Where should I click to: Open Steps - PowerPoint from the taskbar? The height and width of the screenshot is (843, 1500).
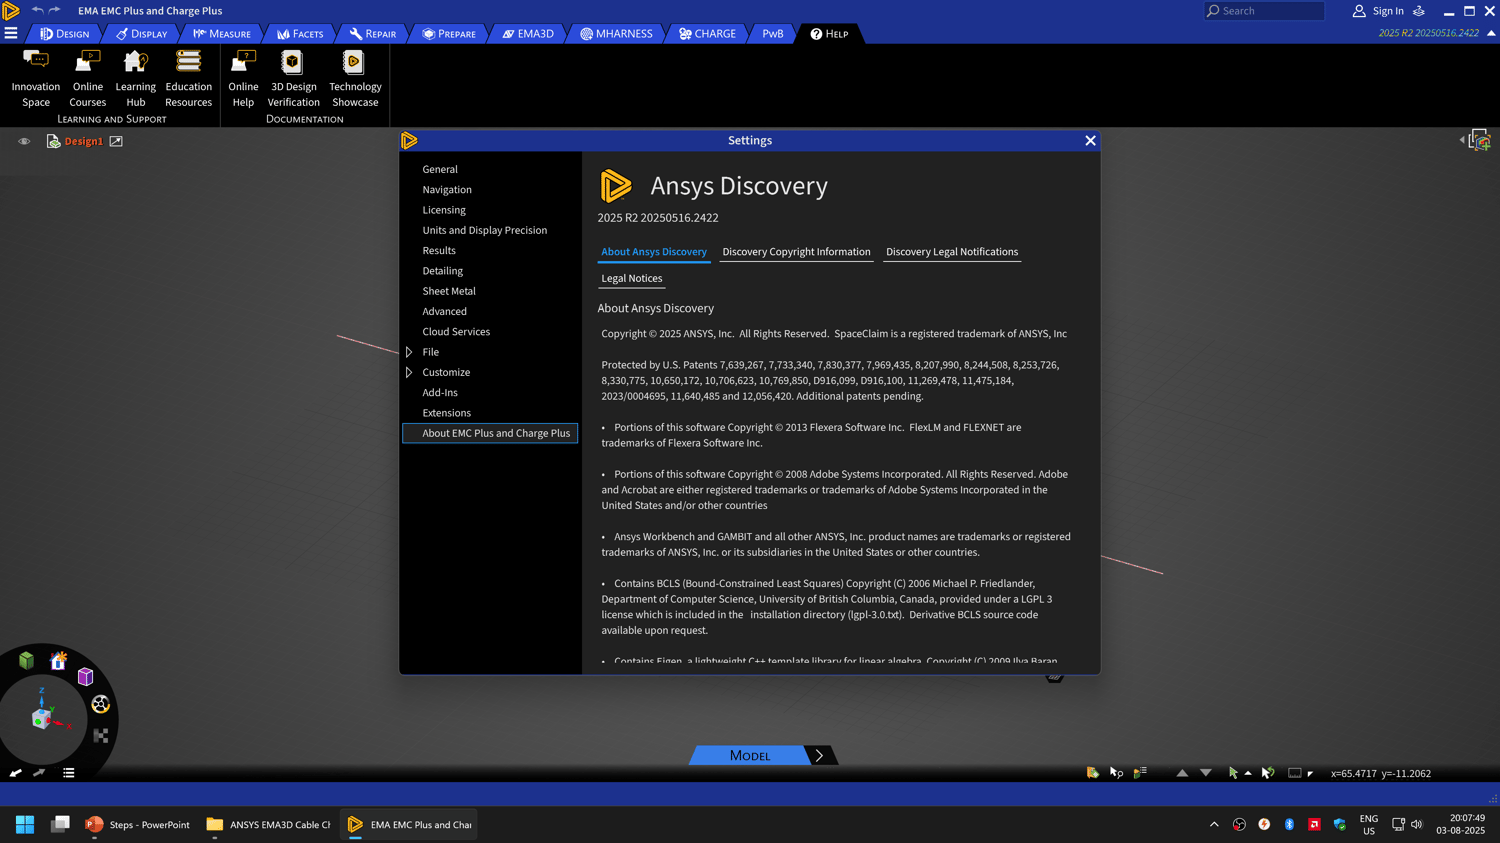(138, 825)
